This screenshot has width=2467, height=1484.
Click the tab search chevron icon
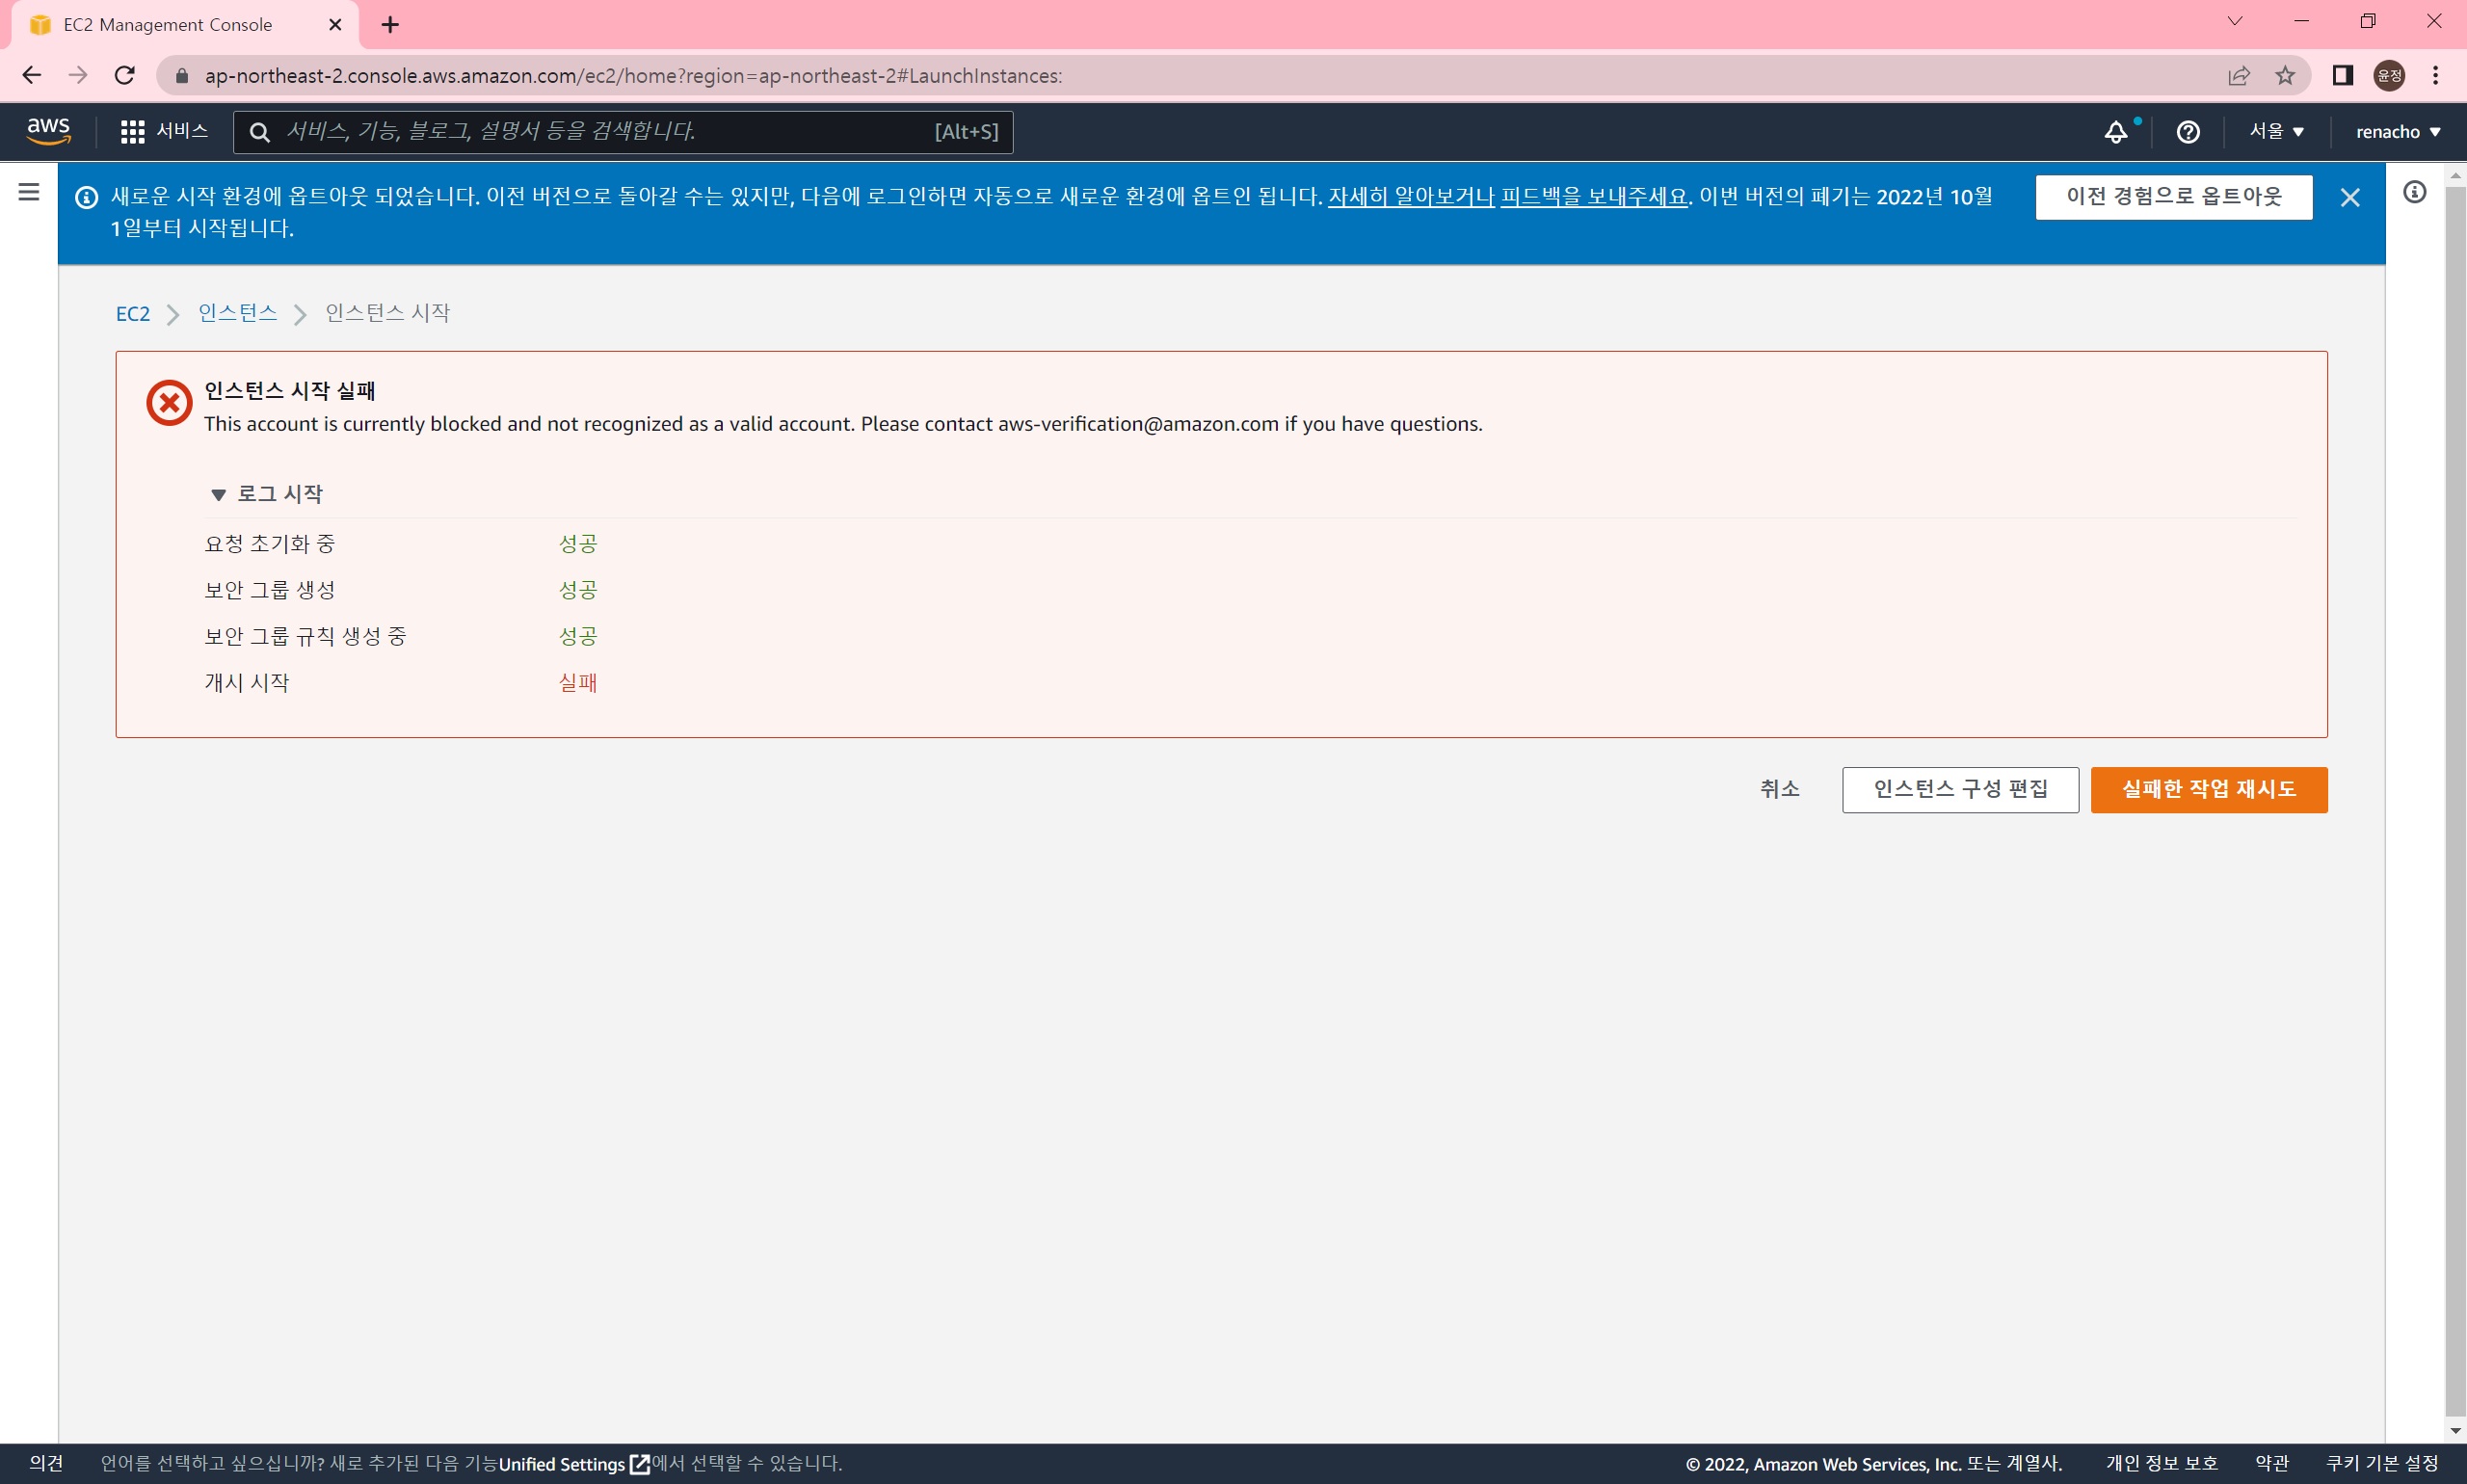click(2235, 21)
